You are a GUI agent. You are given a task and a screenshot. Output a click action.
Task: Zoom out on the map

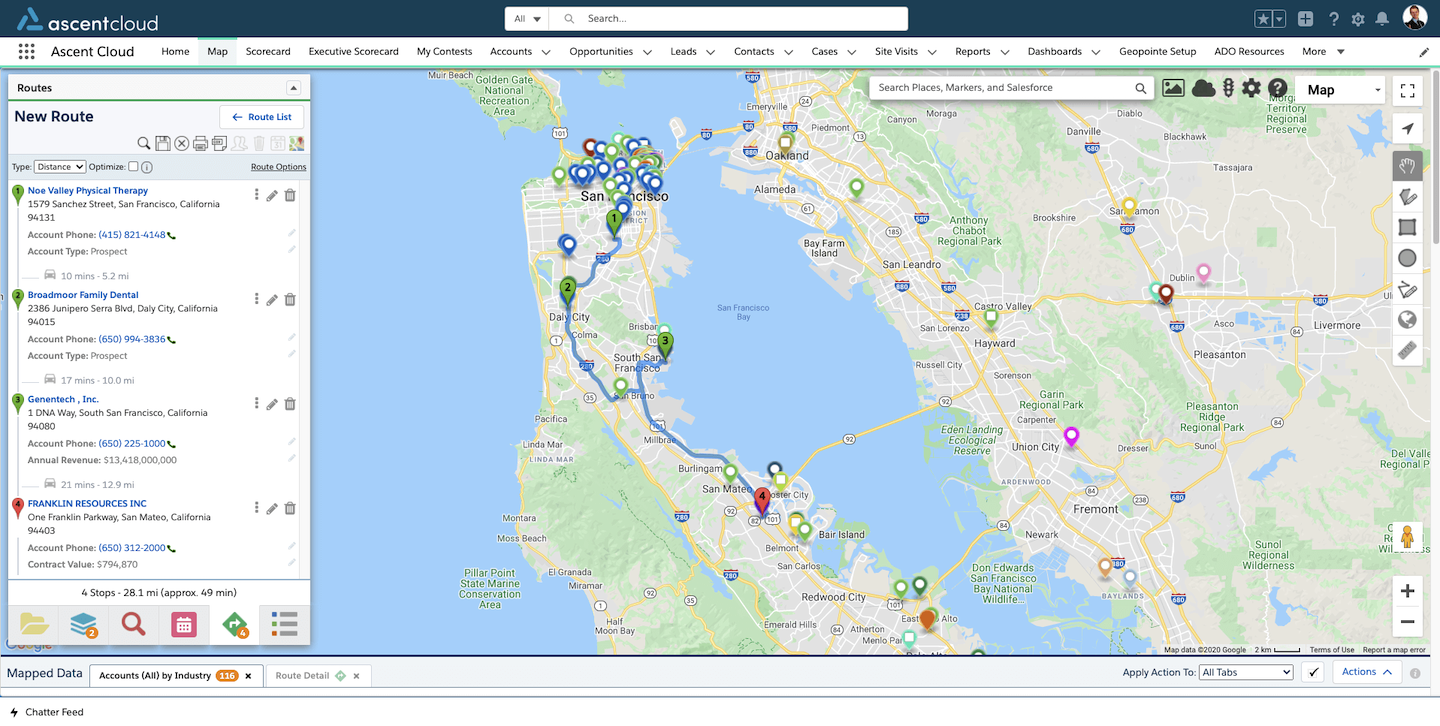[x=1407, y=621]
